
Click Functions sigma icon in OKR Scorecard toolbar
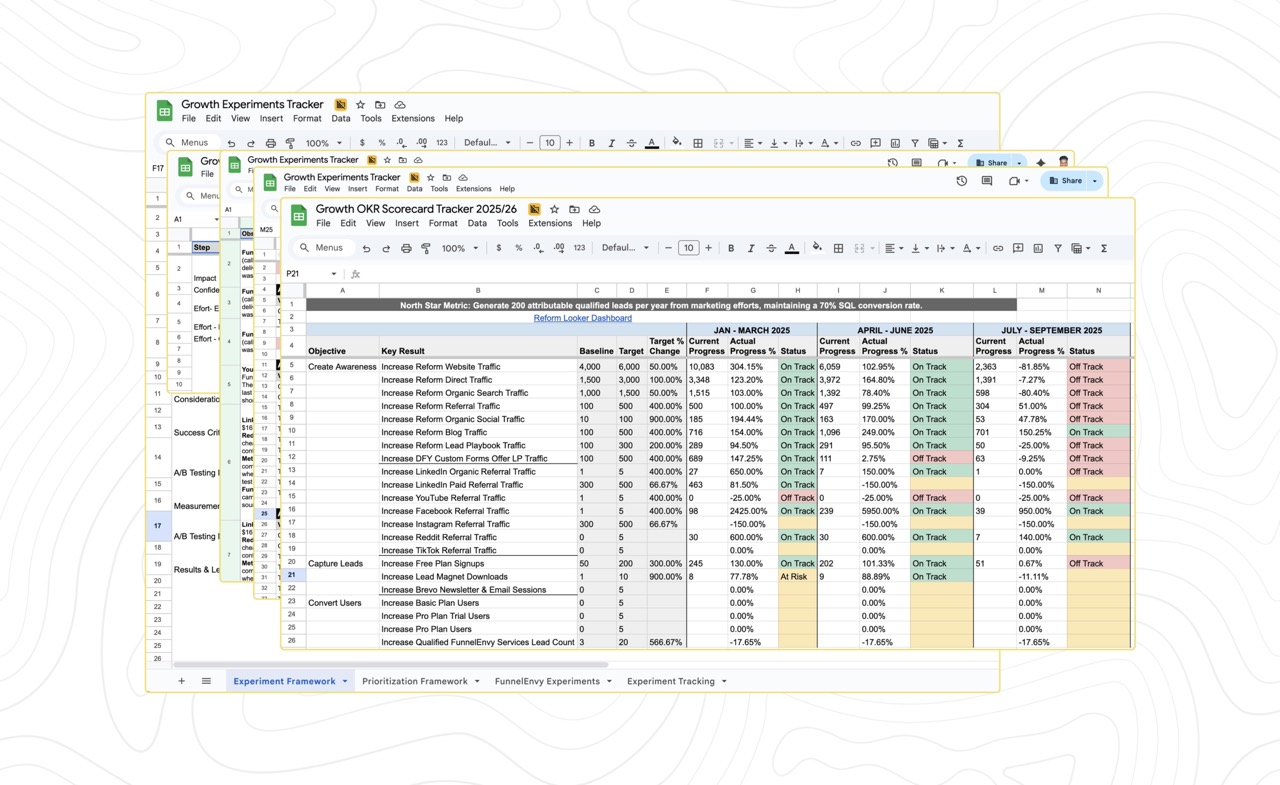pyautogui.click(x=1104, y=248)
